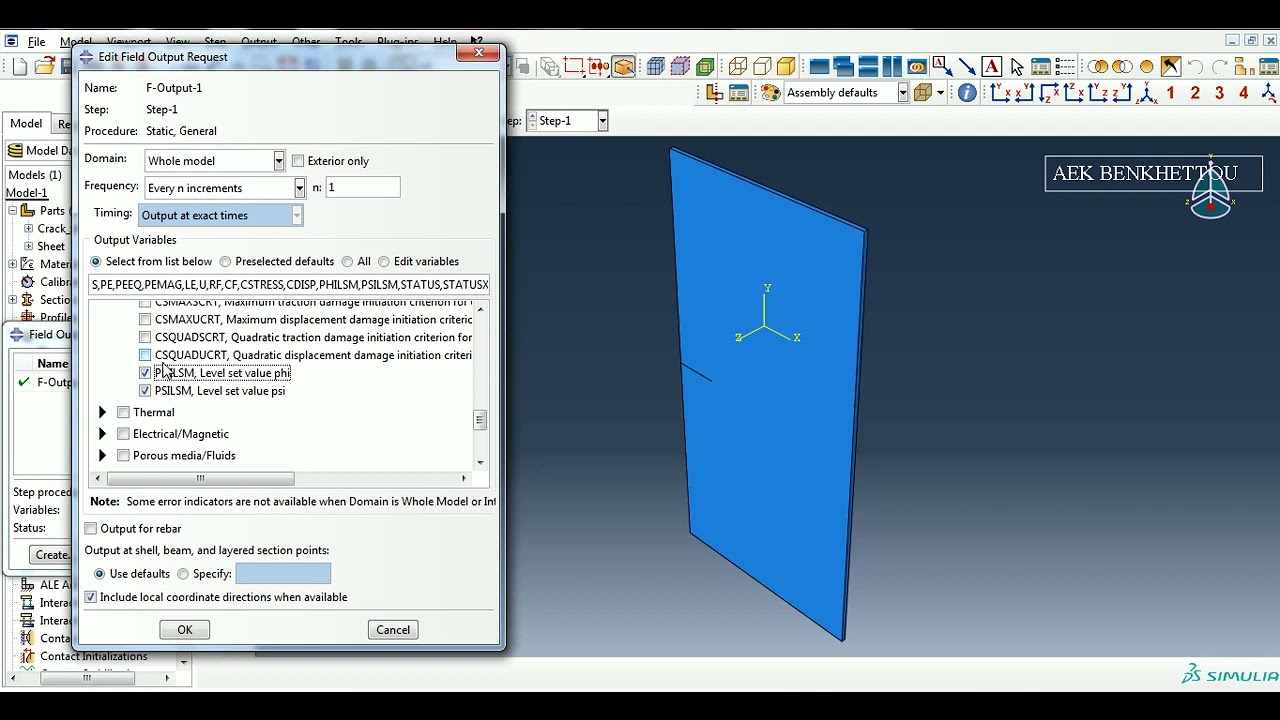Click the single blue viewport layout icon
This screenshot has width=1280, height=720.
819,67
